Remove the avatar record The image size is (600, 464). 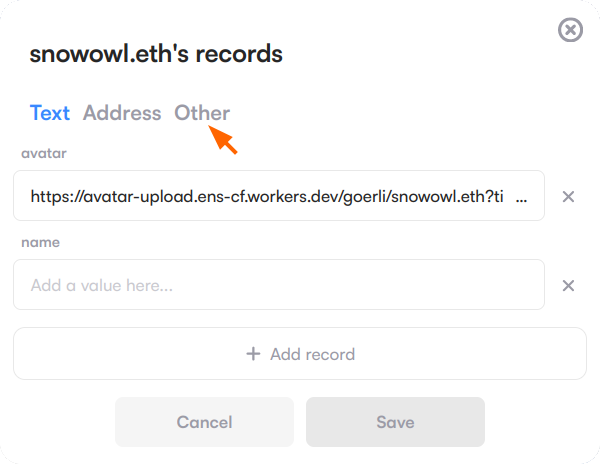click(x=568, y=197)
